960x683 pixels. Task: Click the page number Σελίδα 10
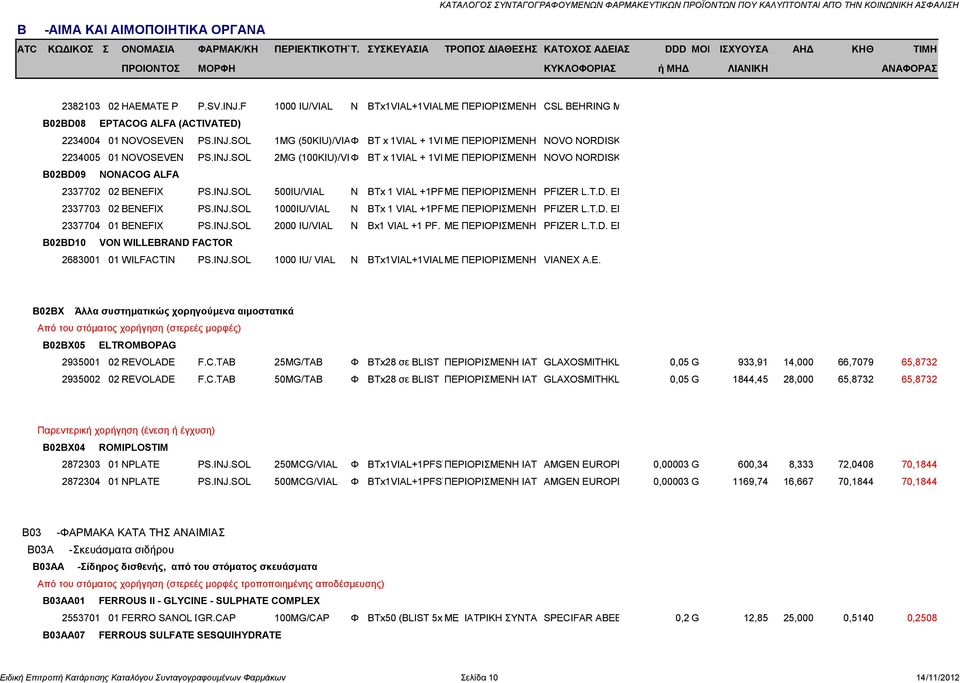pos(479,677)
